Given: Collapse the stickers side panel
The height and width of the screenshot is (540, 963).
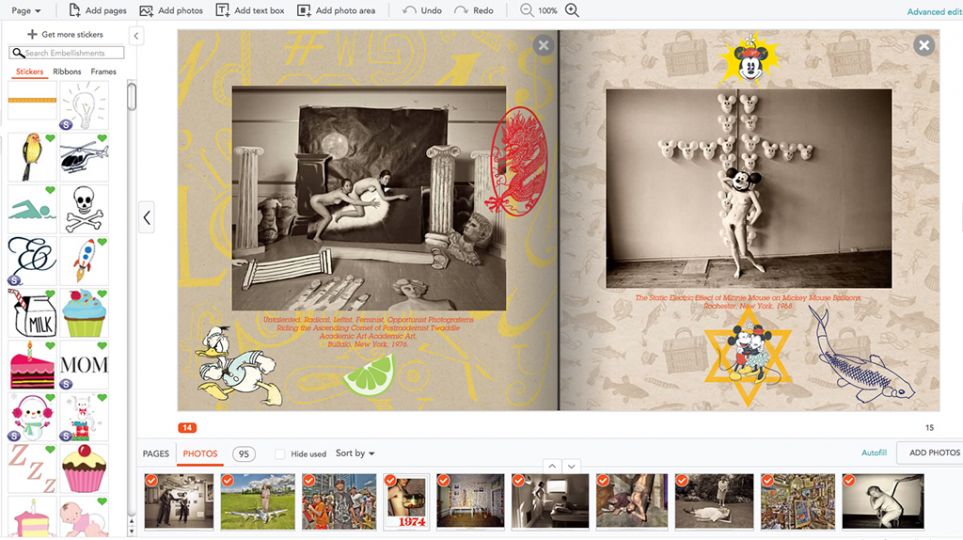Looking at the screenshot, I should click(136, 36).
